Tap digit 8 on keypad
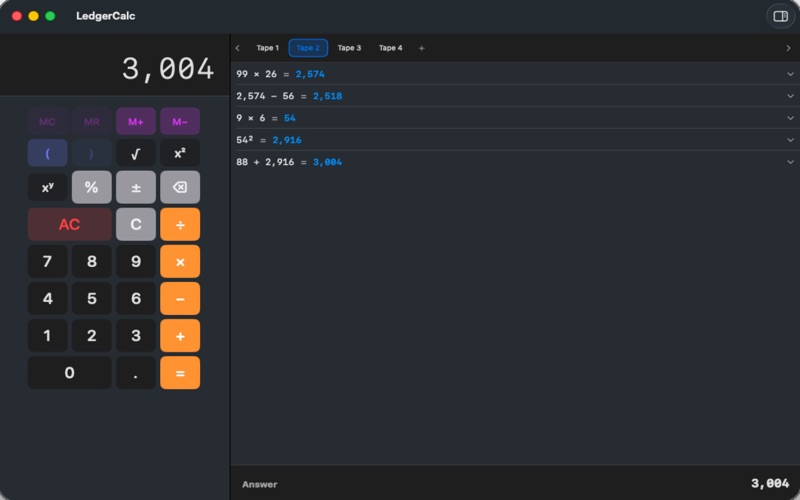Image resolution: width=800 pixels, height=500 pixels. 92,262
